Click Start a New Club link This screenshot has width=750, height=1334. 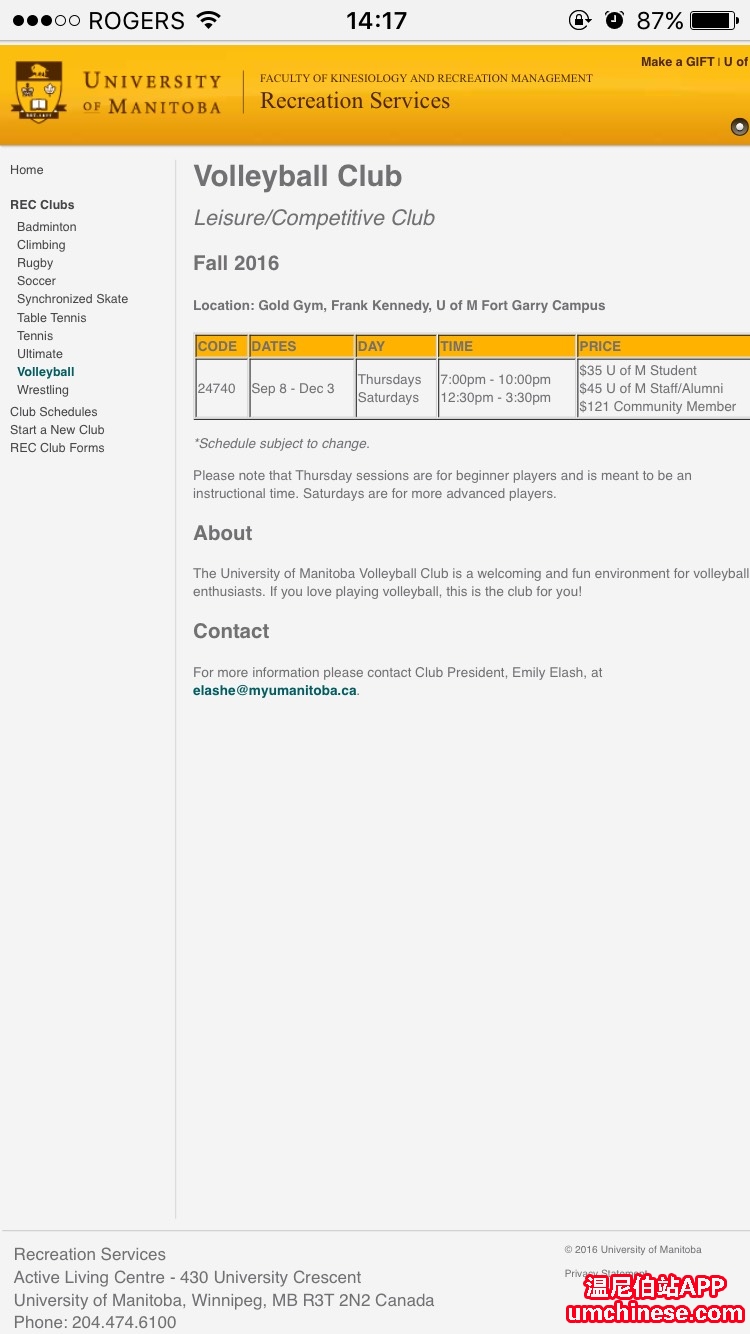(57, 430)
